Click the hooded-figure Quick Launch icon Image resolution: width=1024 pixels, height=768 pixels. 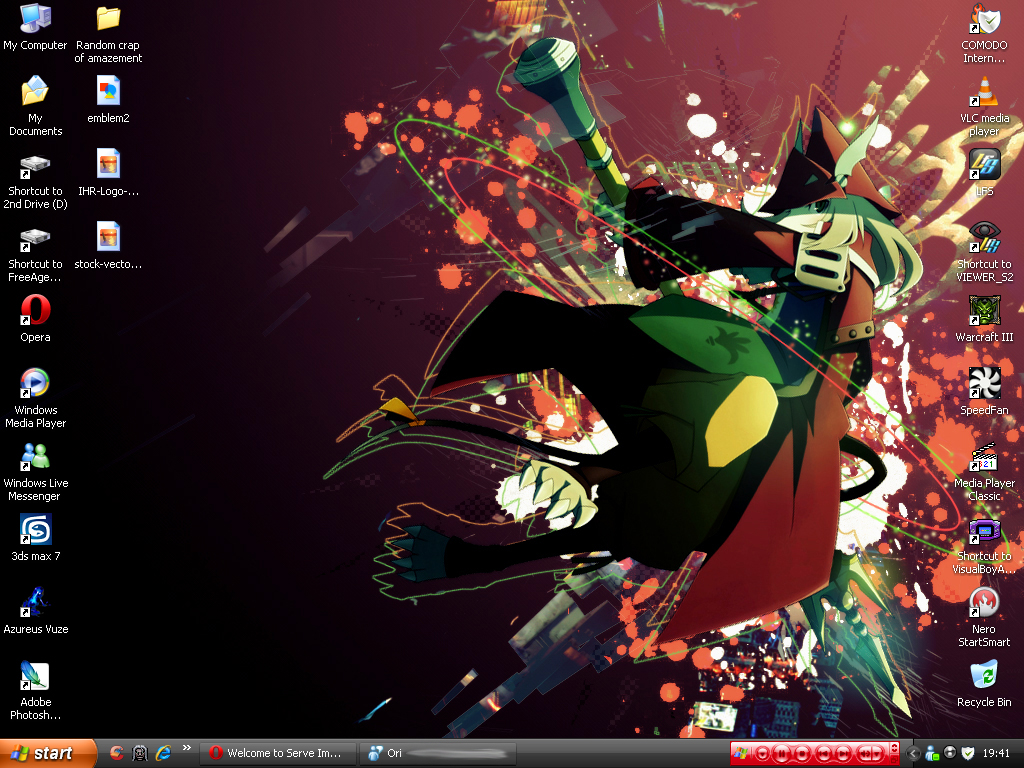140,753
